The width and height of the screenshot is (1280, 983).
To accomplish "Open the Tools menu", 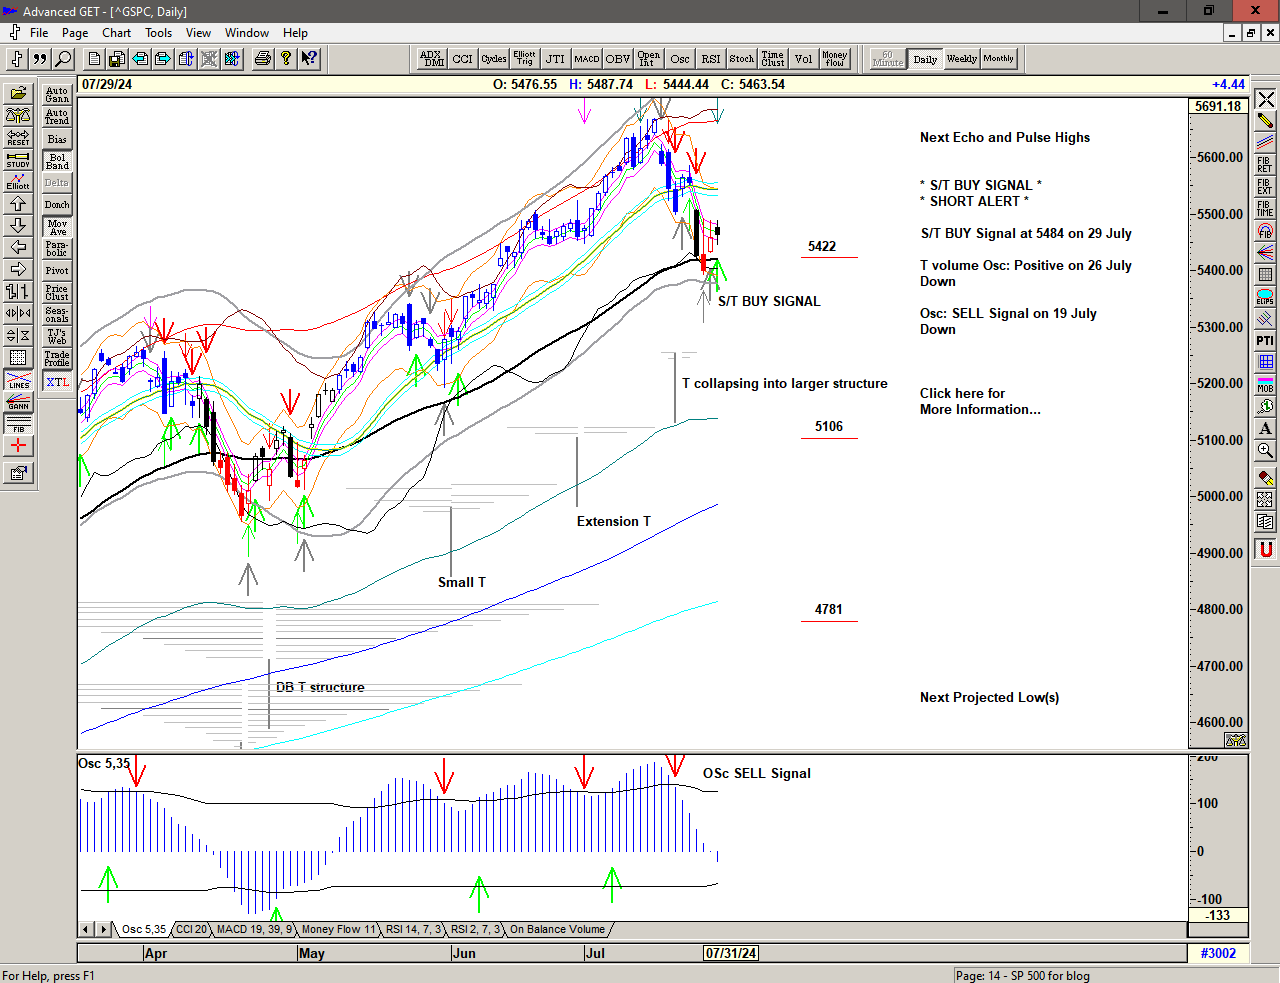I will coord(158,33).
